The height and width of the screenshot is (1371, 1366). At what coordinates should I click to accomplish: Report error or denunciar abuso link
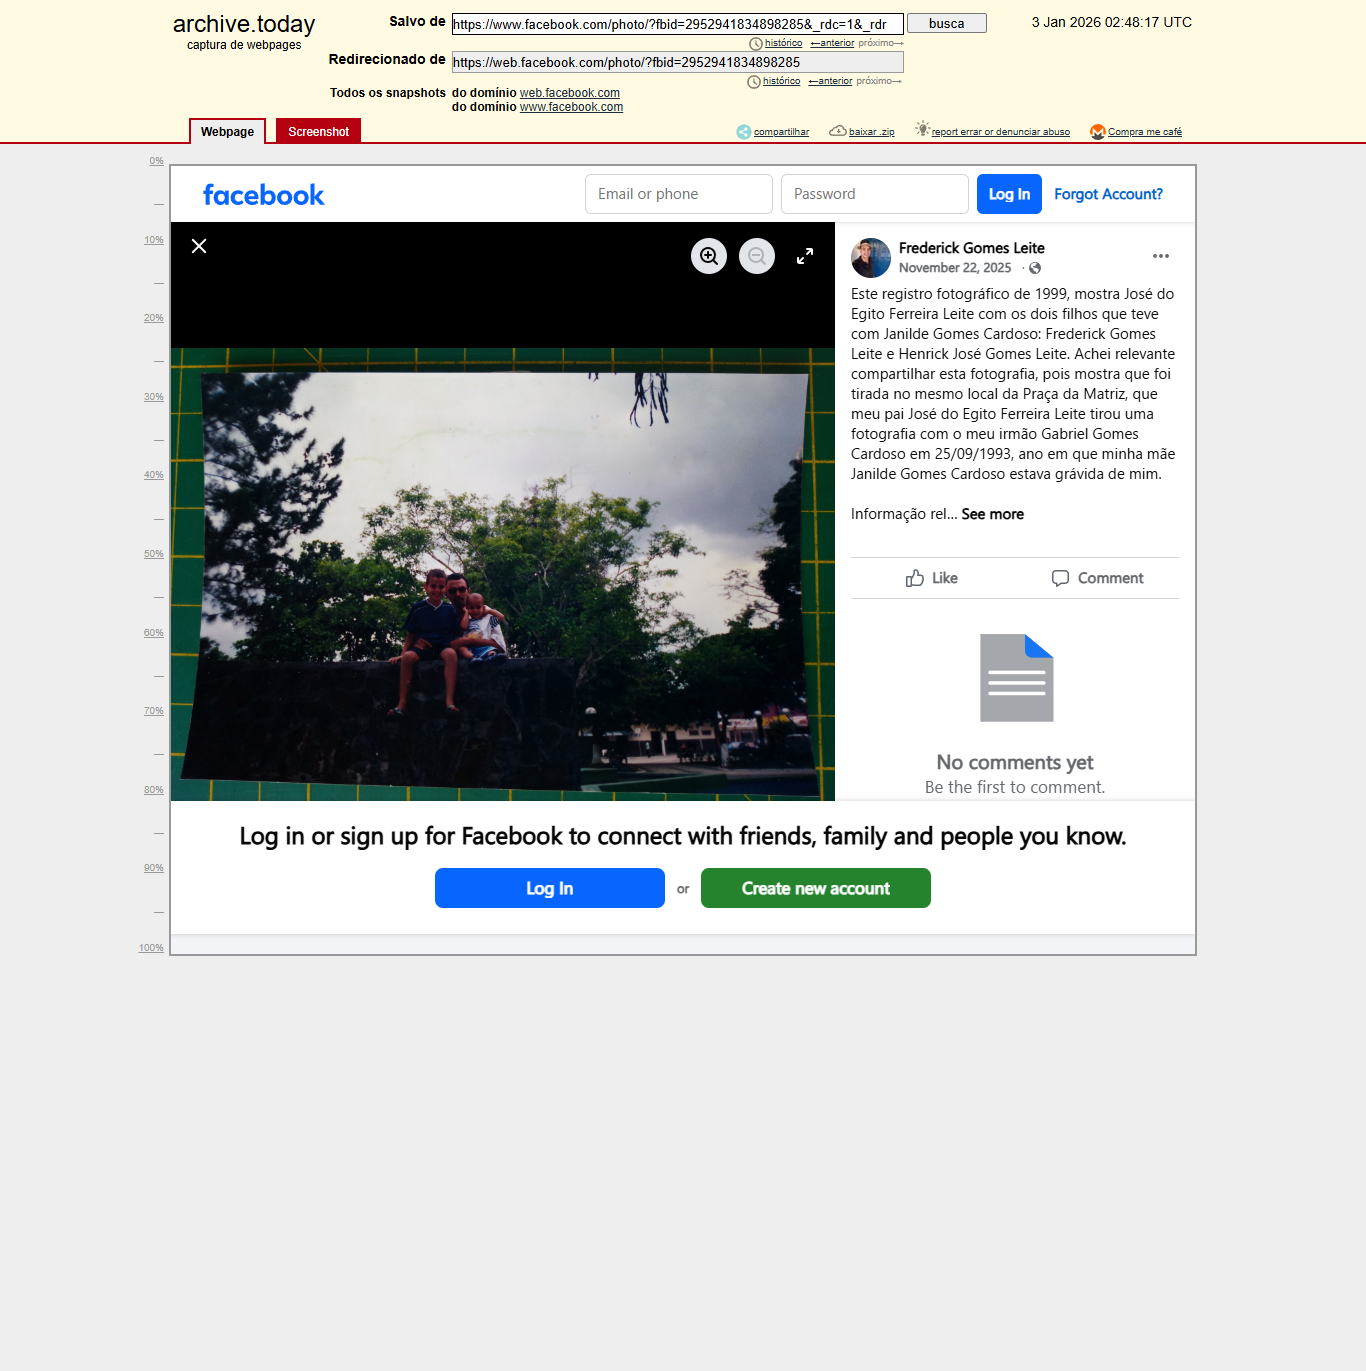pos(1001,132)
